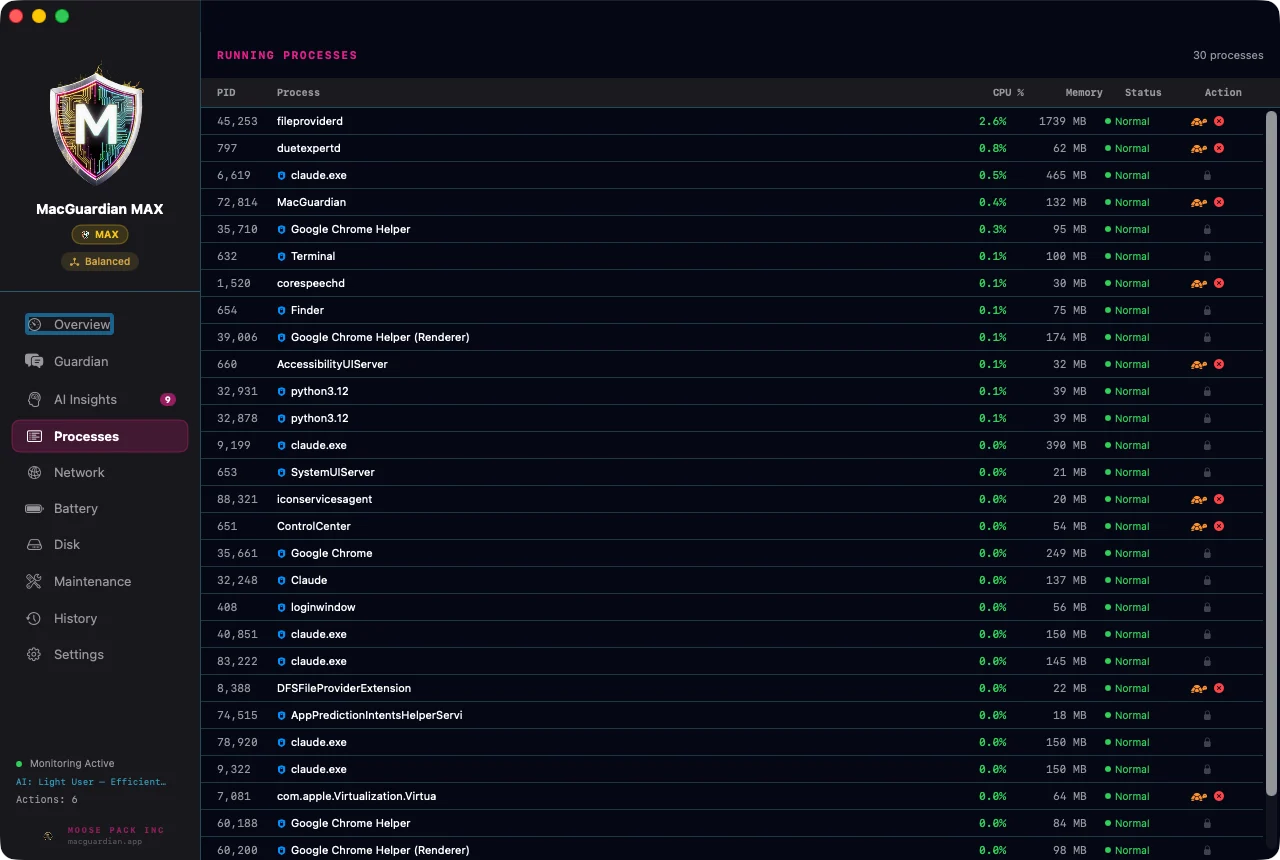Click the red X for iconservicesagent
1280x860 pixels.
click(1219, 499)
